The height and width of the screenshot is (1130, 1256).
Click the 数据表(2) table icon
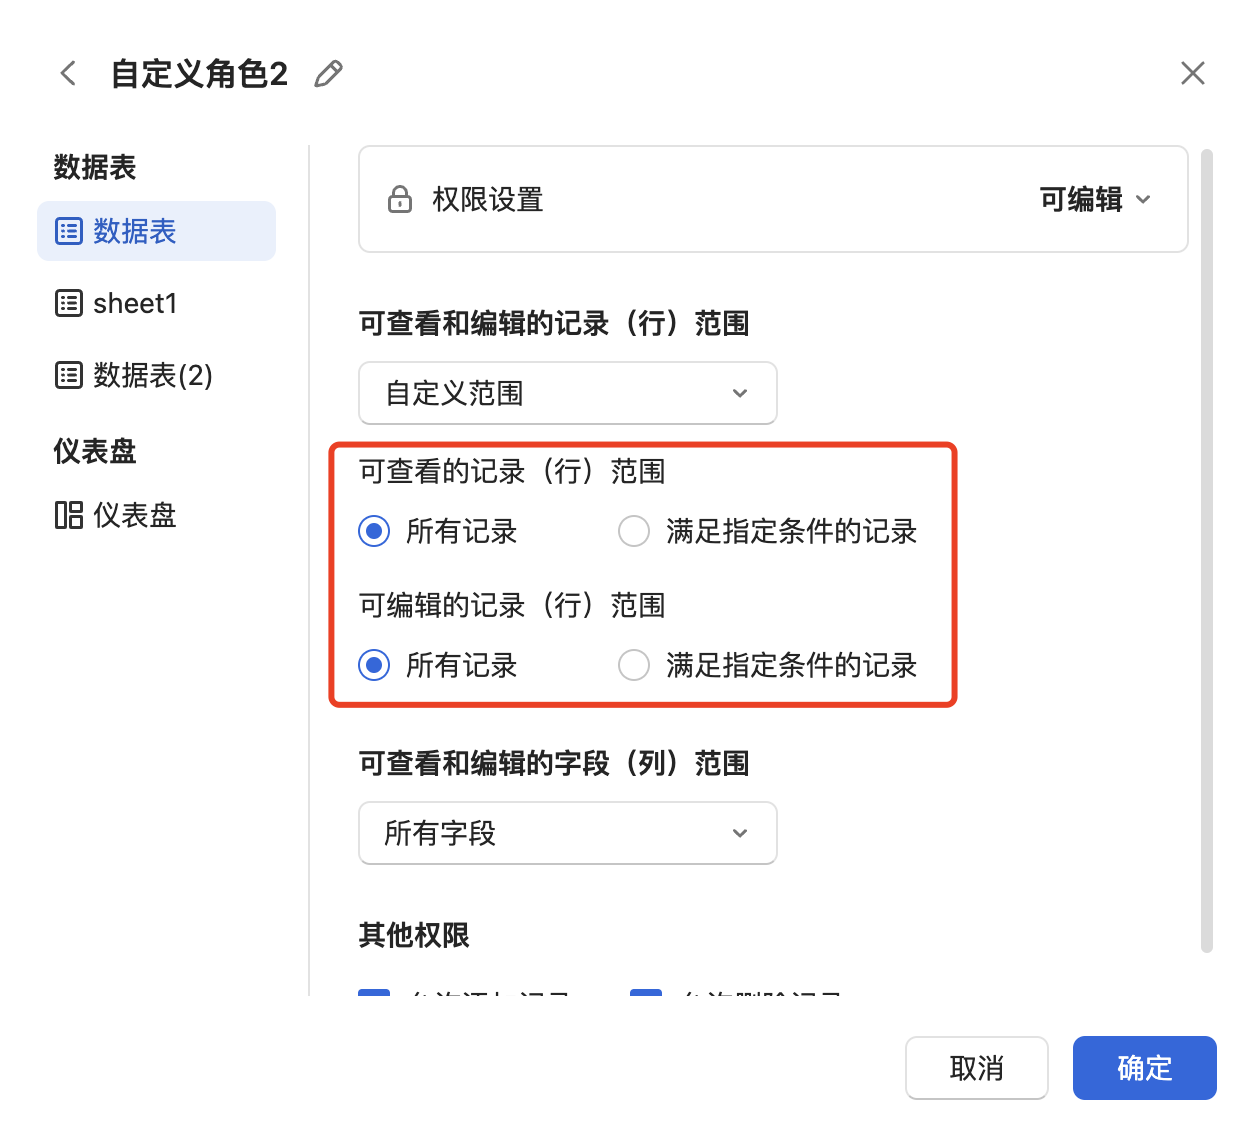point(69,375)
